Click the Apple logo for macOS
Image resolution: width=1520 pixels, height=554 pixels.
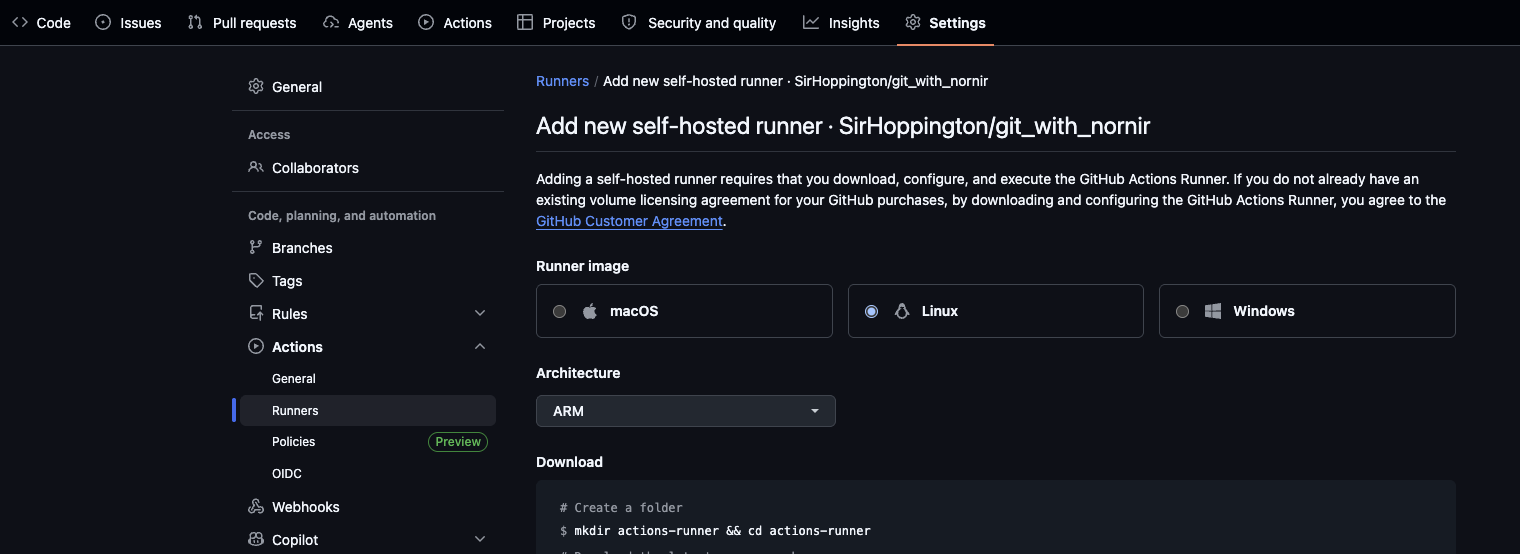590,311
